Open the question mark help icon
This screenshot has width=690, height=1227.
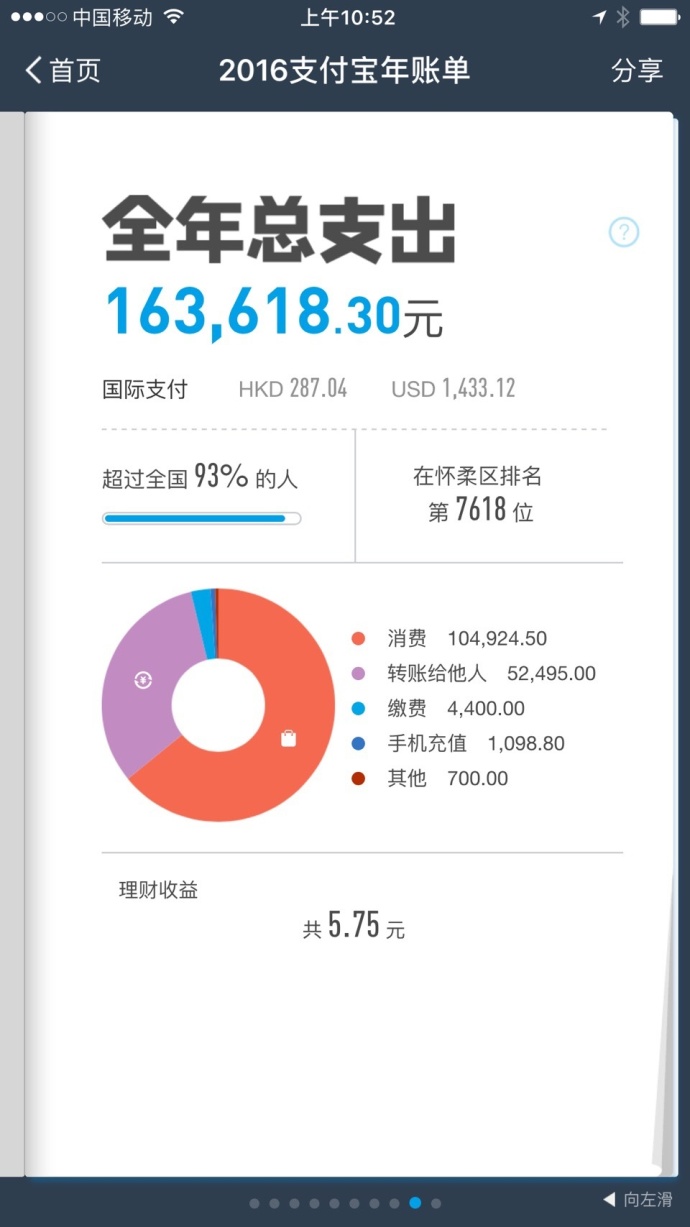[624, 232]
